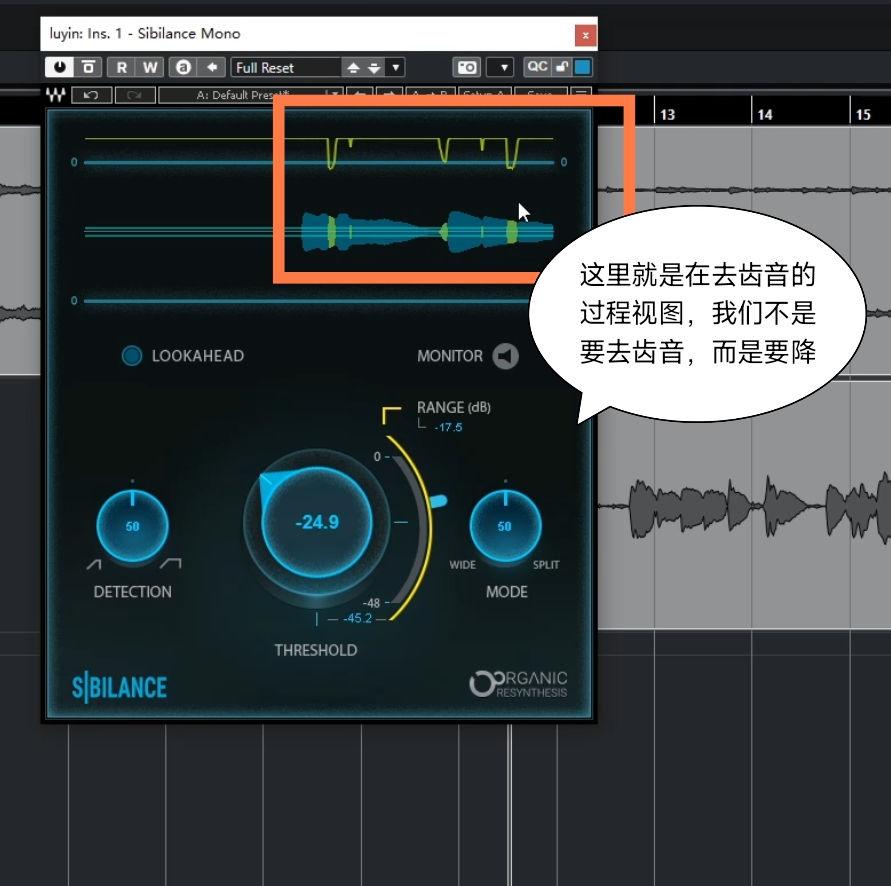Enable Write automation (W) button
The width and height of the screenshot is (891, 886).
pyautogui.click(x=149, y=67)
